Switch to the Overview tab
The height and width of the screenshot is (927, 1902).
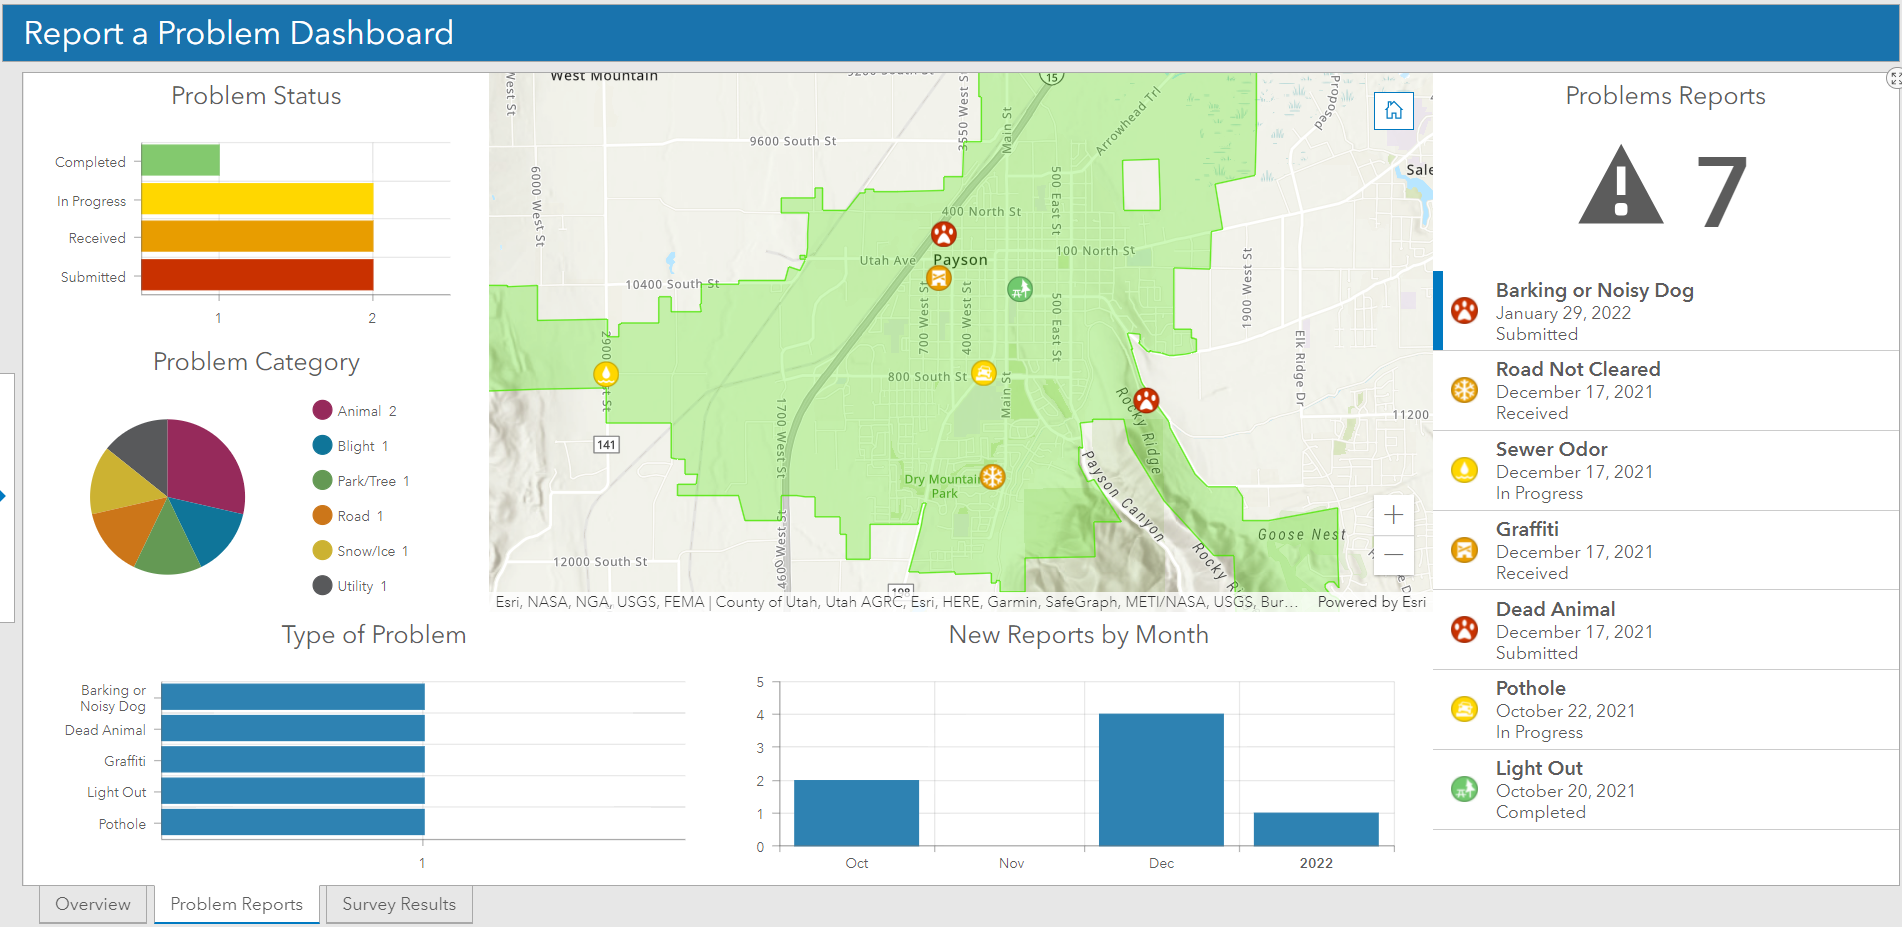point(93,904)
